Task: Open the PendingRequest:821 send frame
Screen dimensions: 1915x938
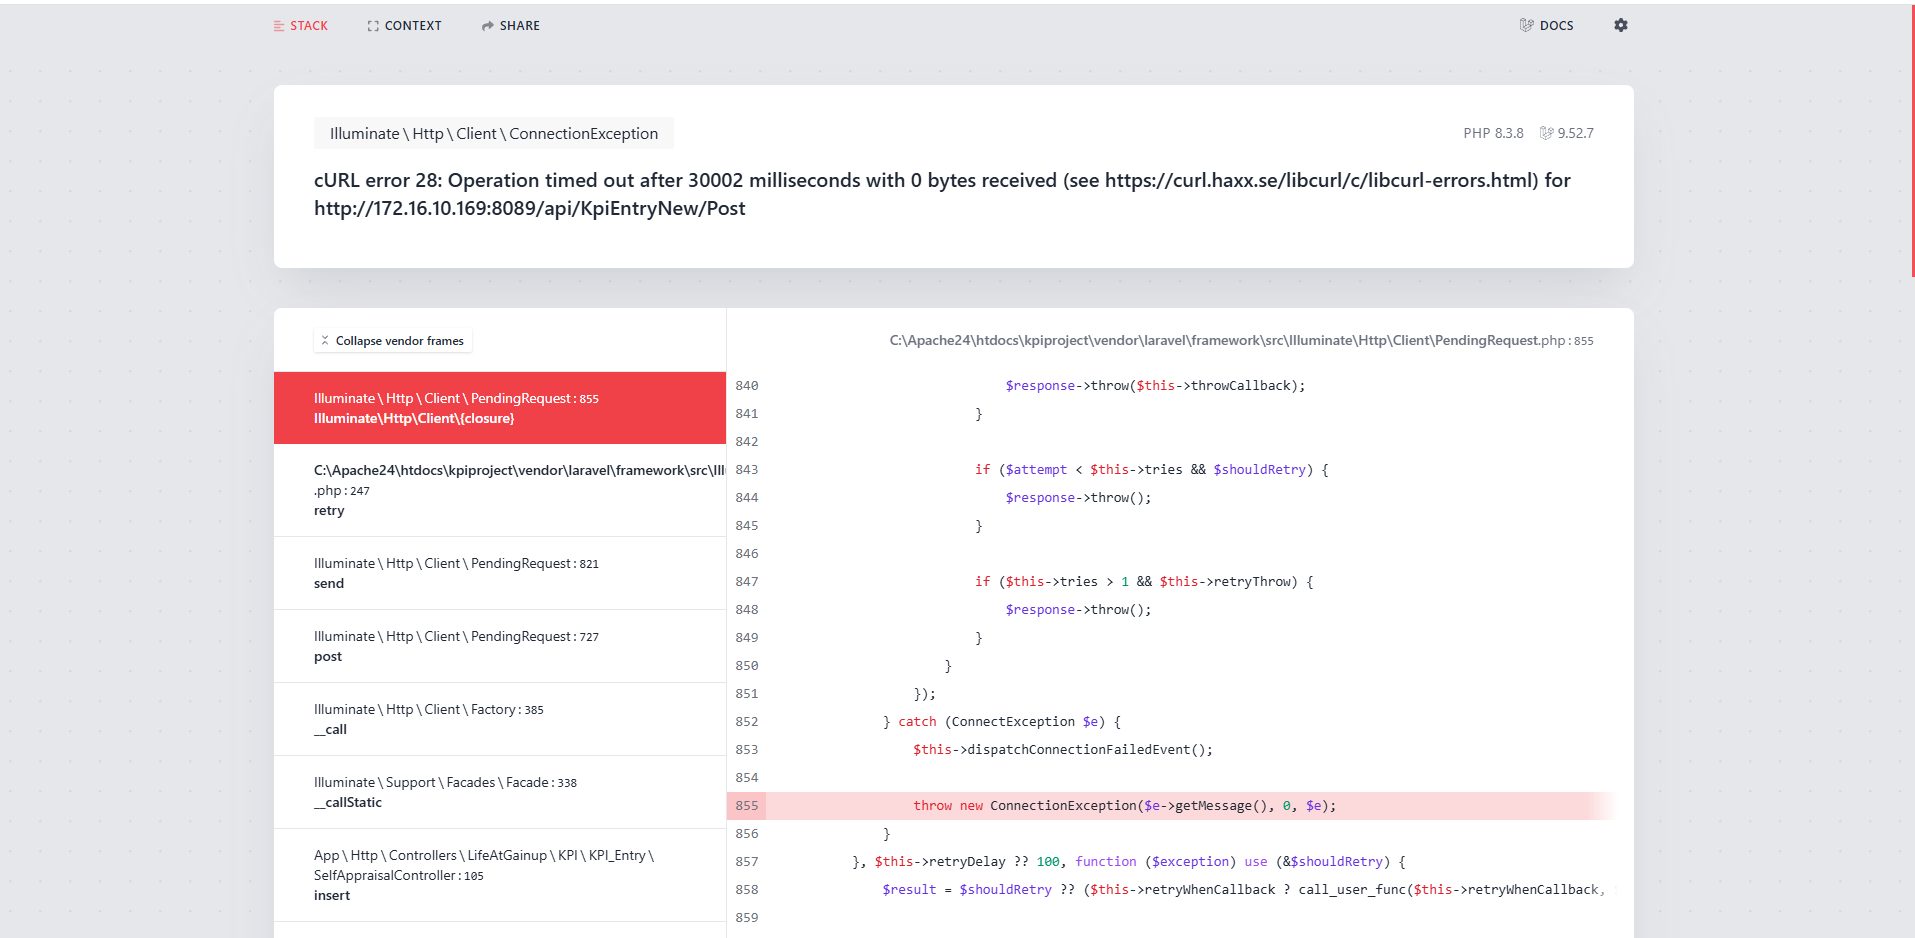Action: click(x=499, y=573)
